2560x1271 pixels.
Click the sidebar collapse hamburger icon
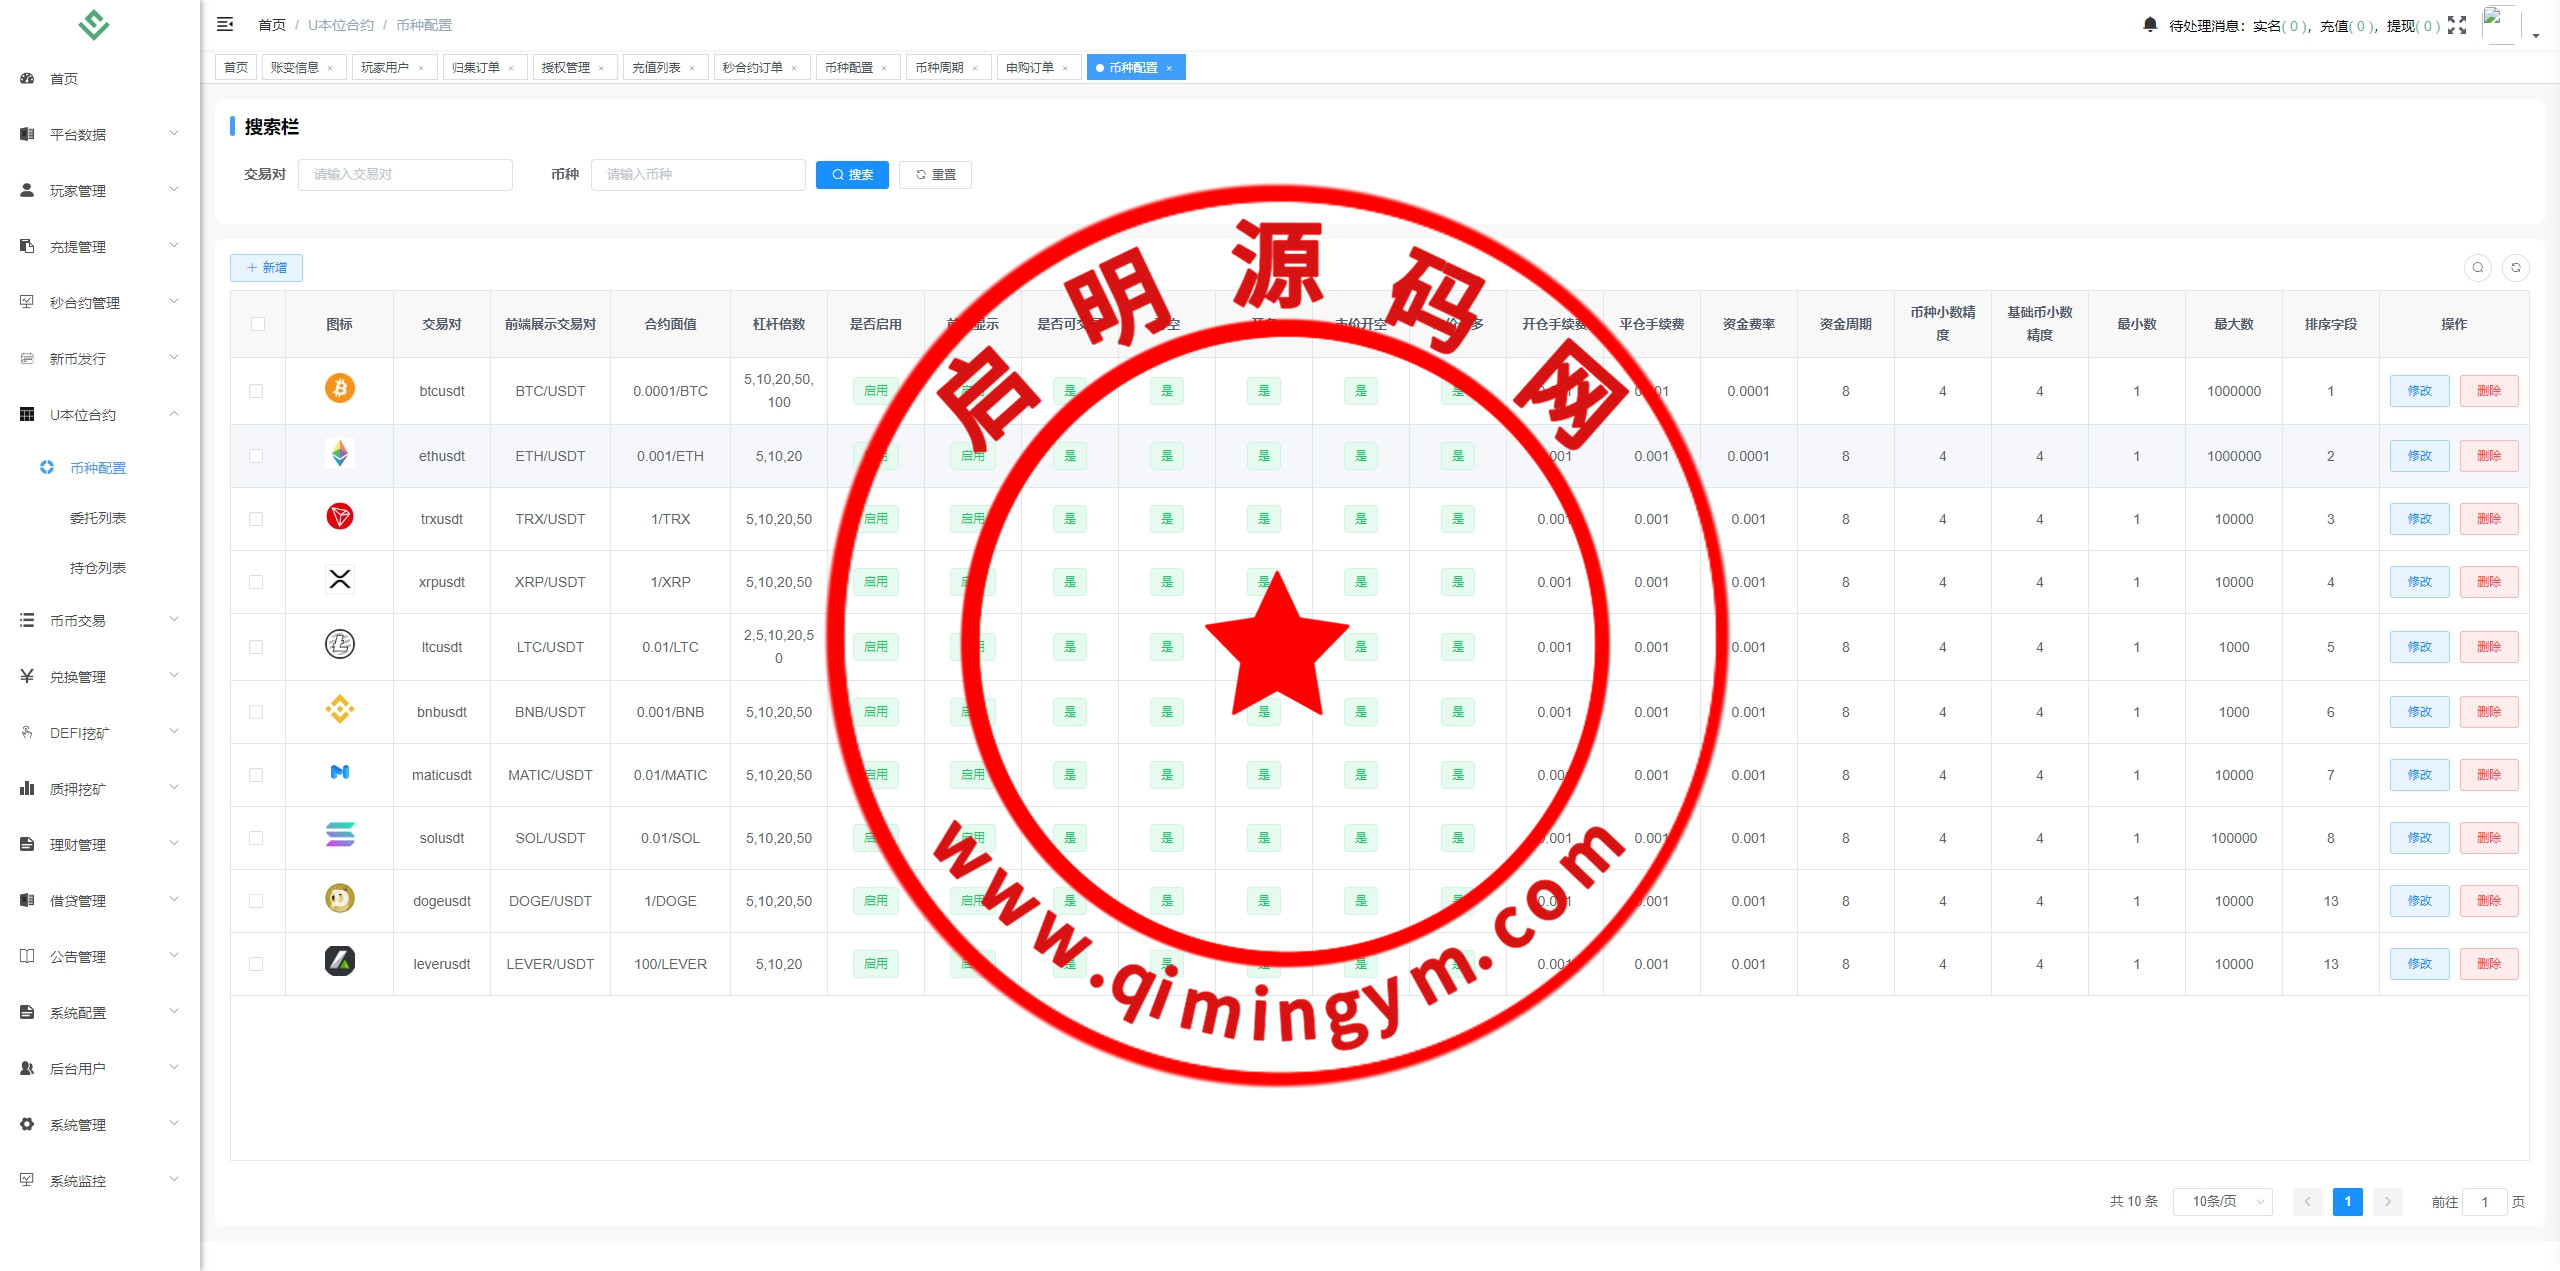225,24
